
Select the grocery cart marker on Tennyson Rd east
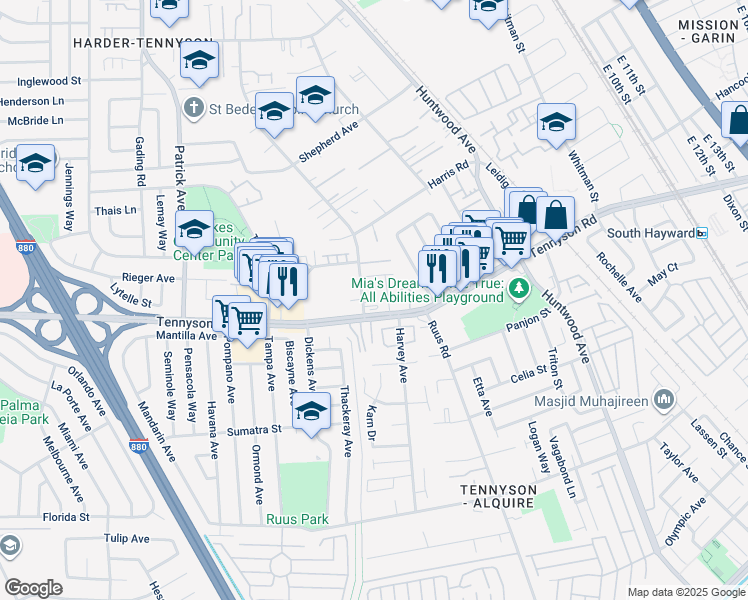click(x=511, y=245)
